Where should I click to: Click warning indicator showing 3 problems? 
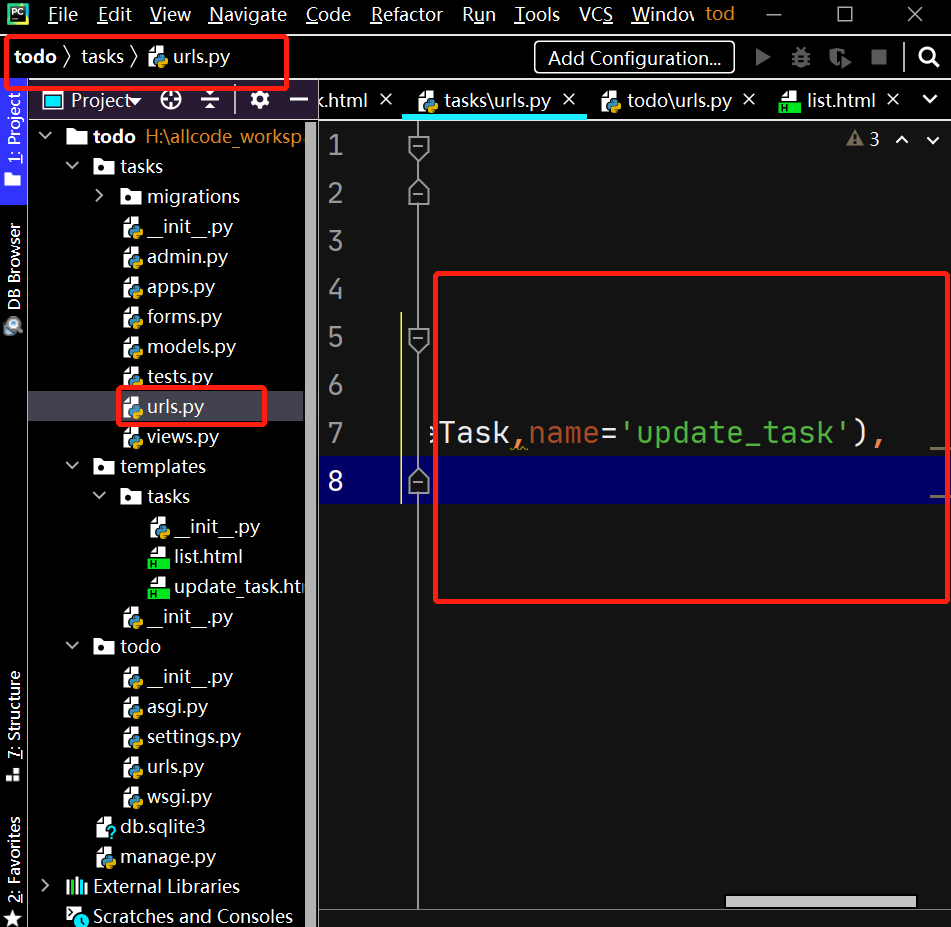click(x=862, y=139)
